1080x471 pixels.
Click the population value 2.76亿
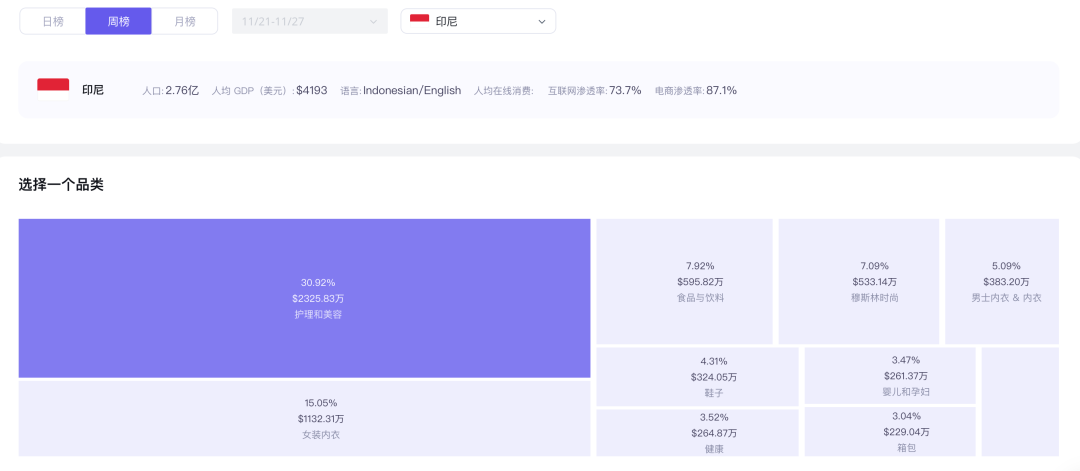(x=182, y=90)
